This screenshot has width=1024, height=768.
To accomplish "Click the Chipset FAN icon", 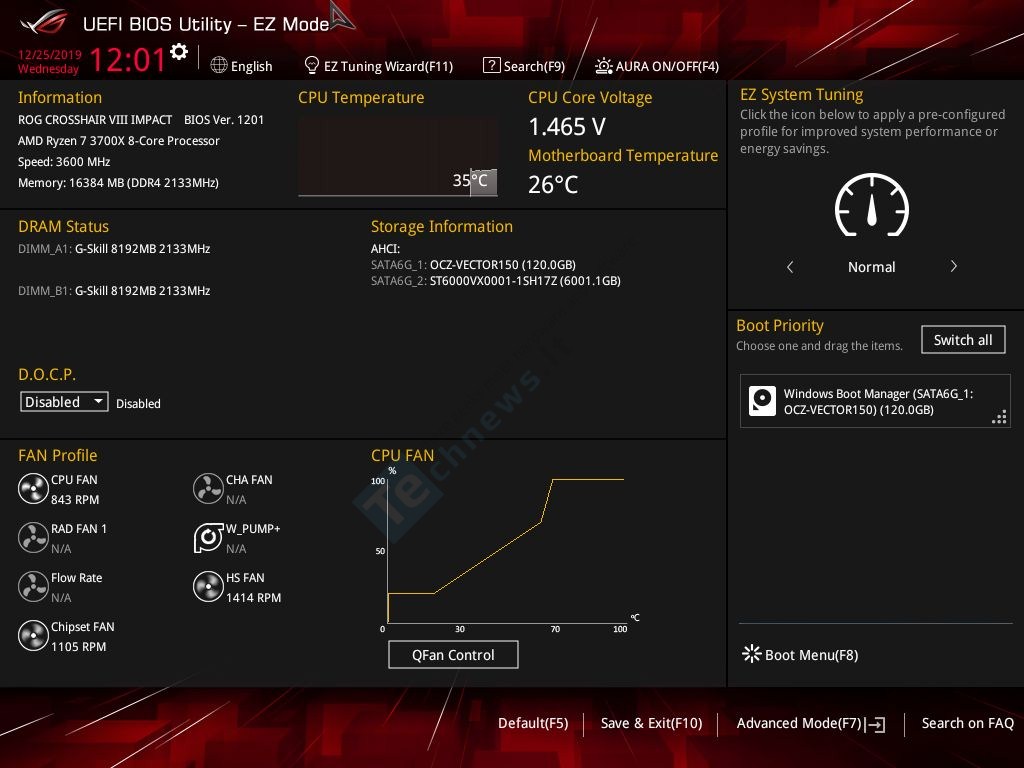I will click(33, 635).
